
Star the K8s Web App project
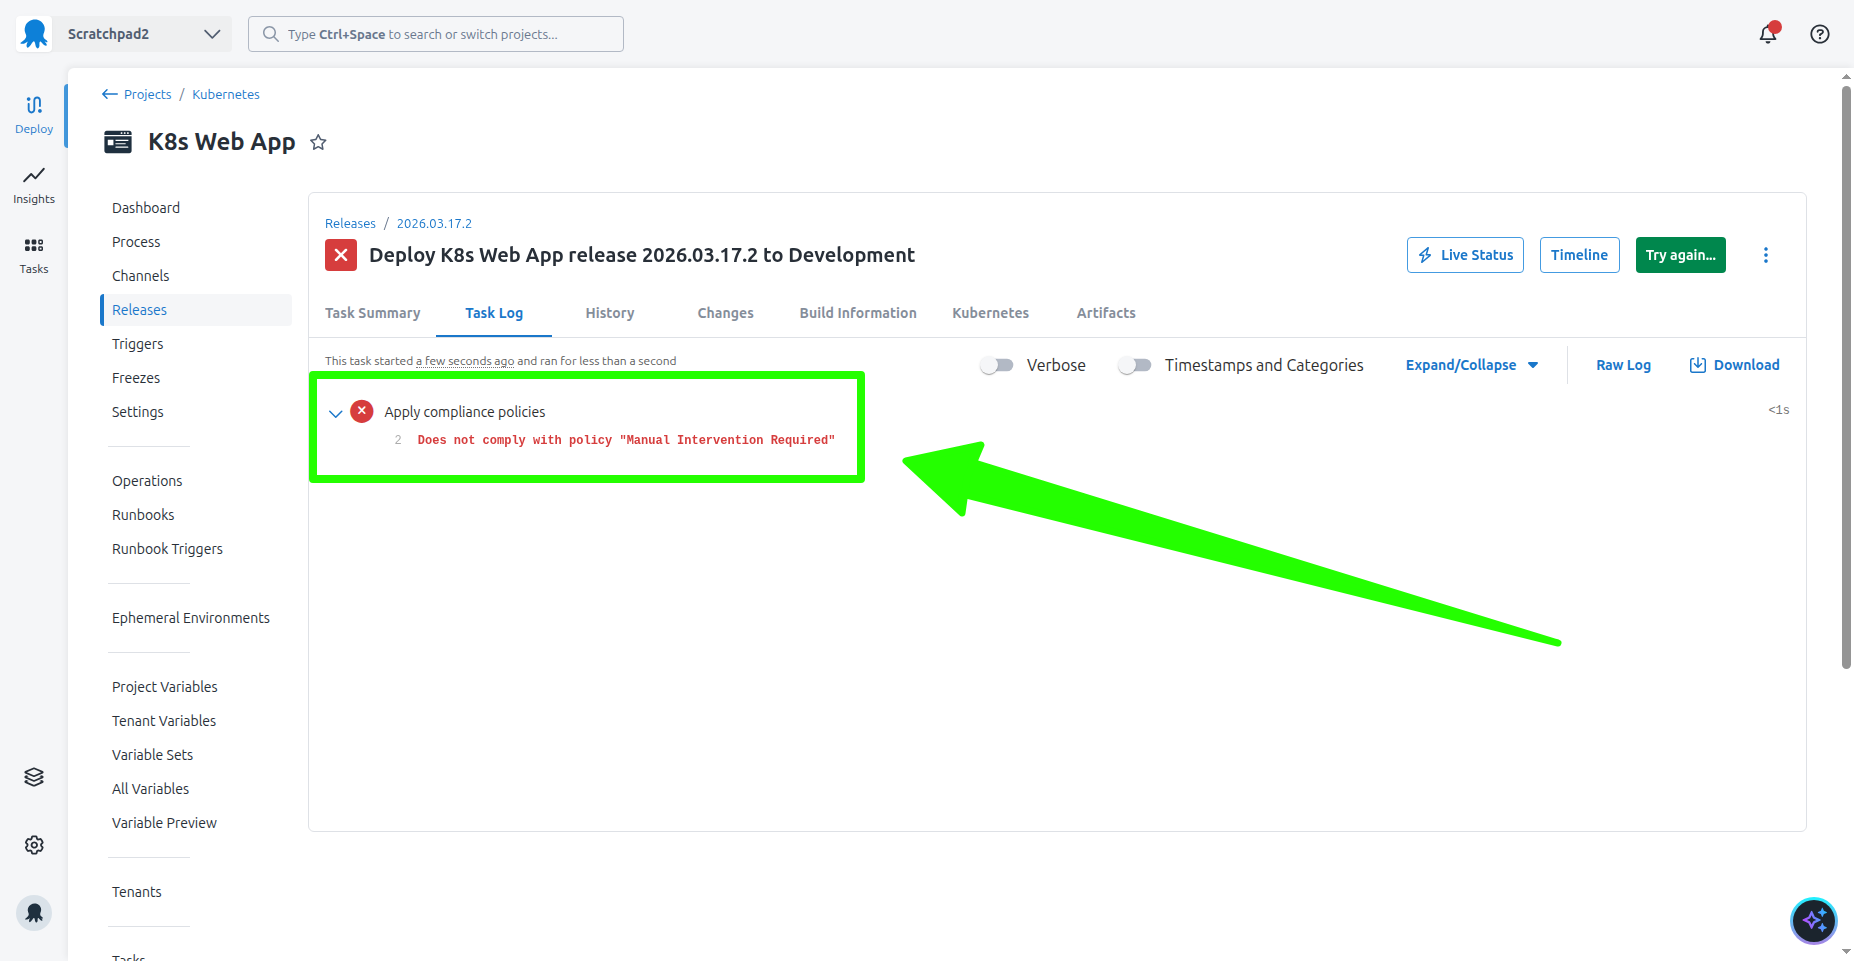(318, 142)
